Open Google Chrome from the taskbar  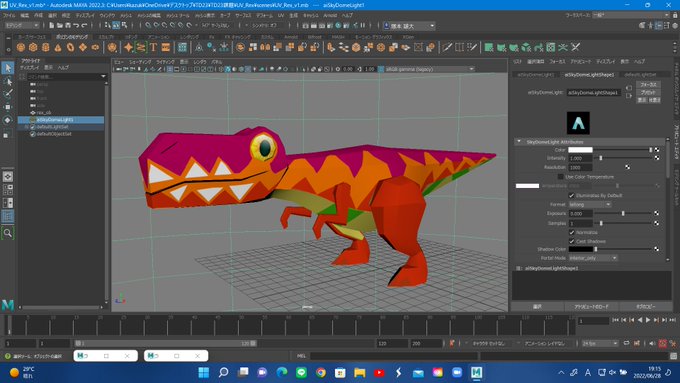point(320,372)
